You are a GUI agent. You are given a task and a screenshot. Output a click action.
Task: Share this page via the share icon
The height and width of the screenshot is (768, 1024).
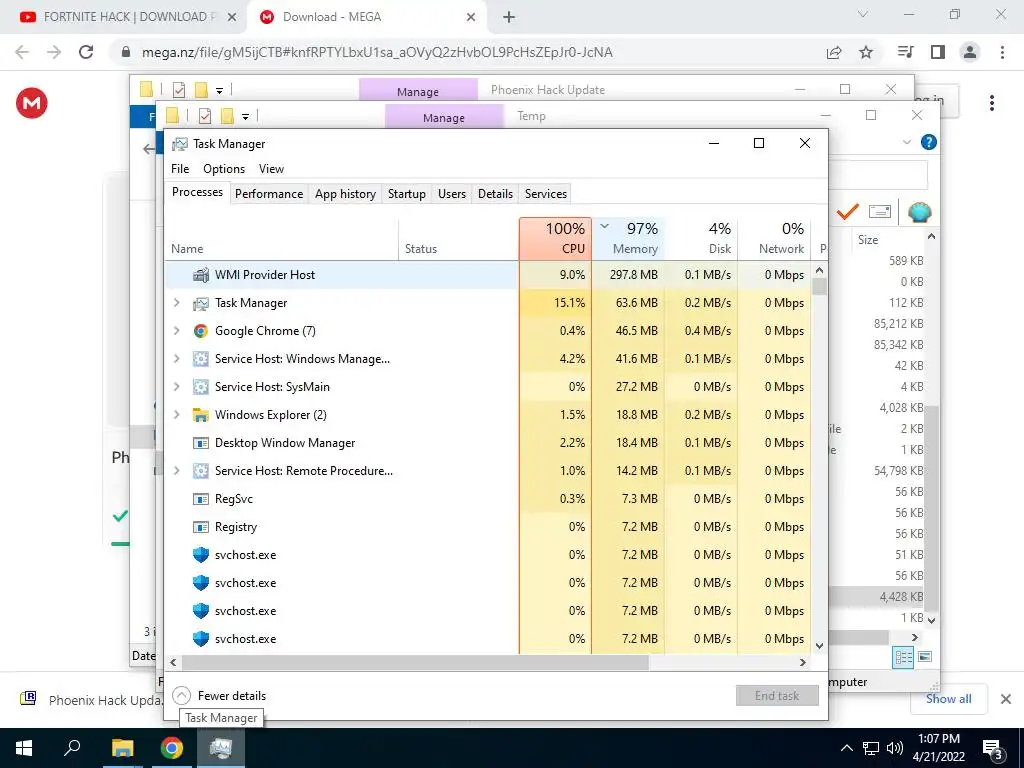click(834, 52)
